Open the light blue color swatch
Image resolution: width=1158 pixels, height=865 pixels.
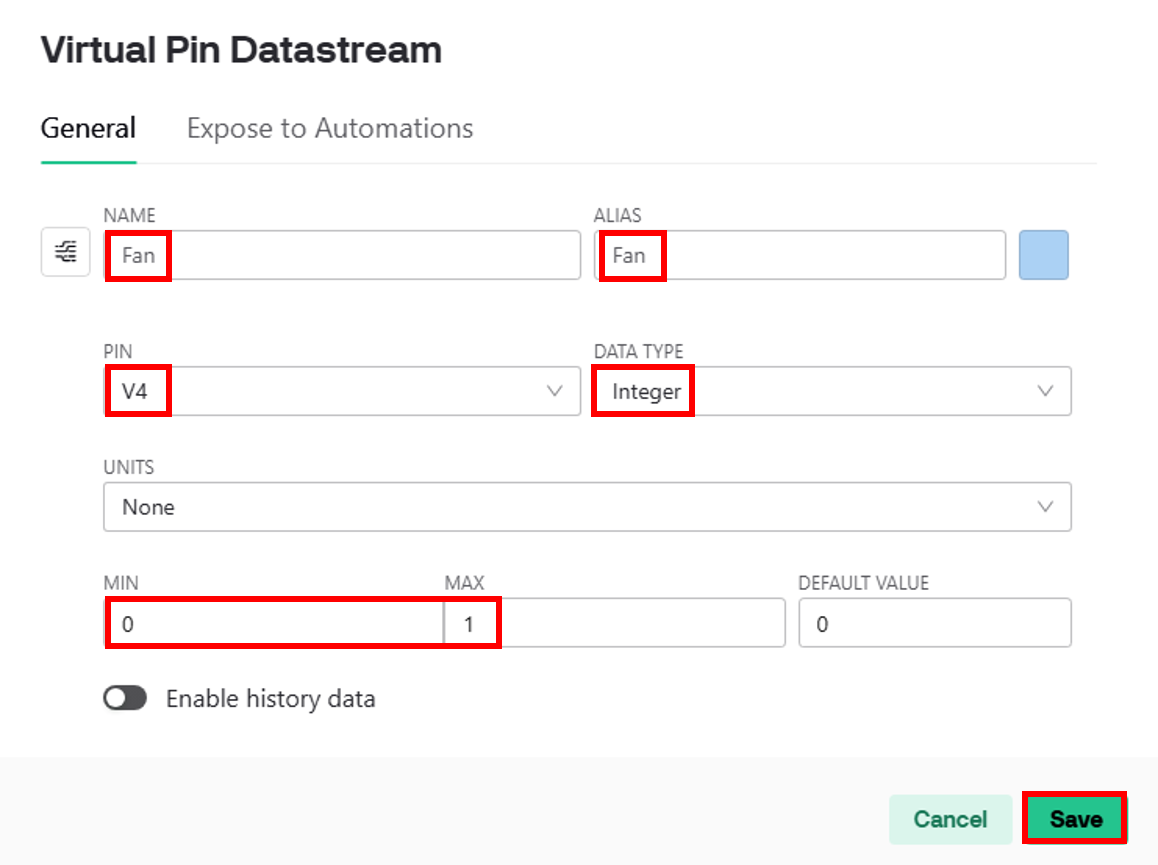click(1044, 255)
